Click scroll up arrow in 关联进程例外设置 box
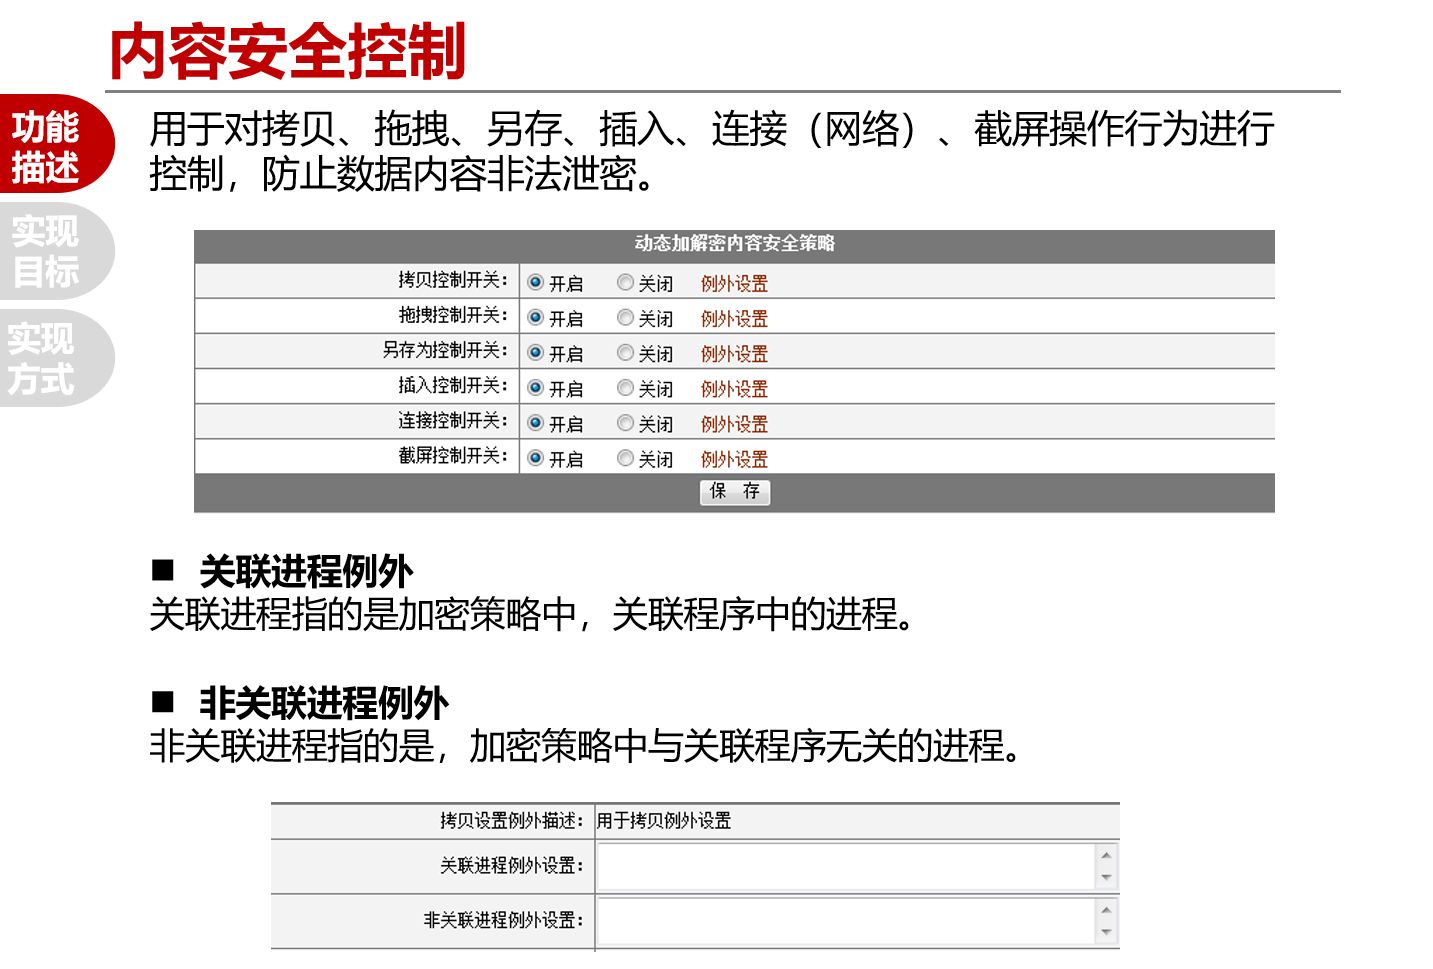 point(1106,855)
